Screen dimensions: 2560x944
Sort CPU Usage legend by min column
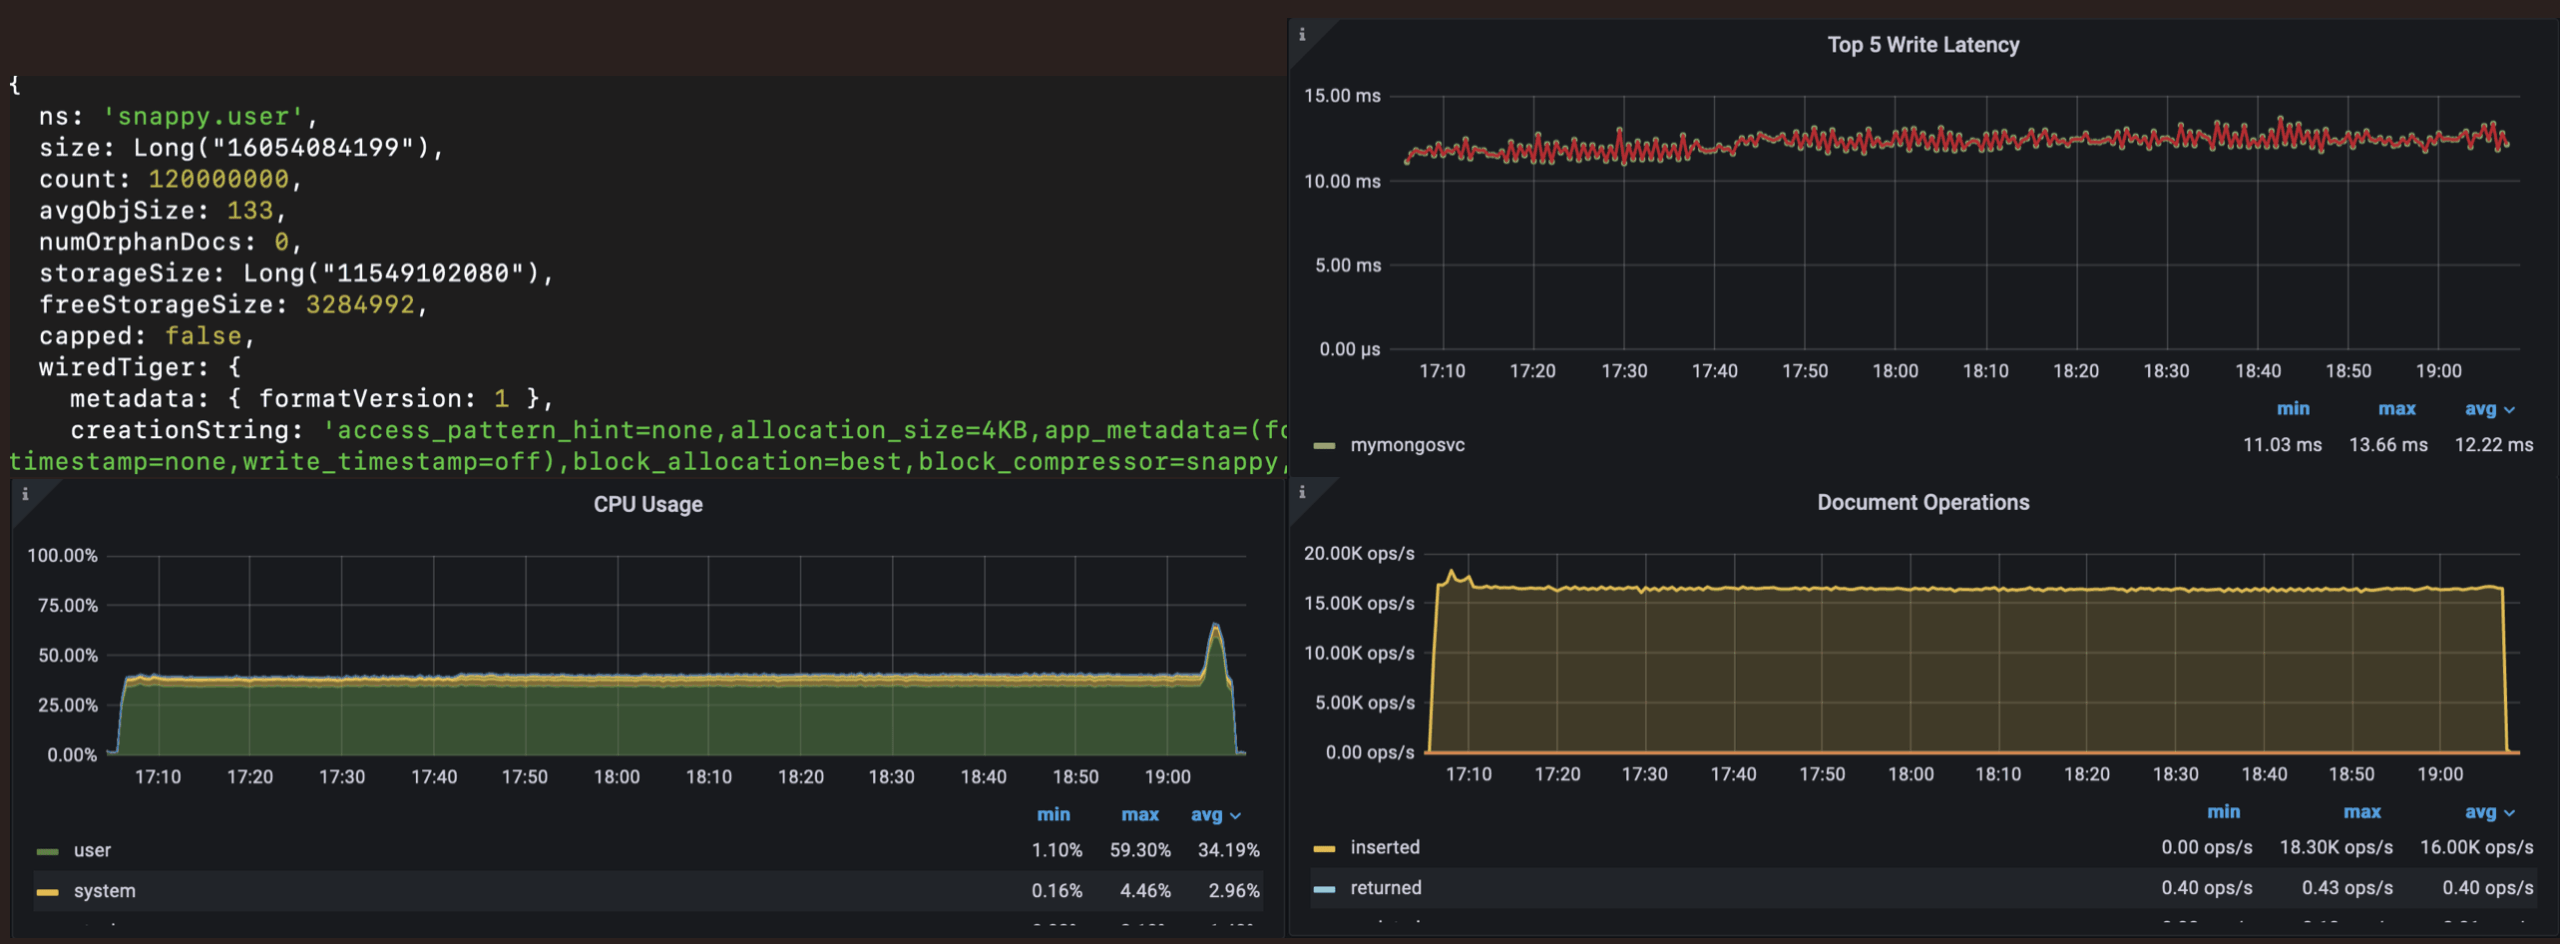pyautogui.click(x=1053, y=815)
